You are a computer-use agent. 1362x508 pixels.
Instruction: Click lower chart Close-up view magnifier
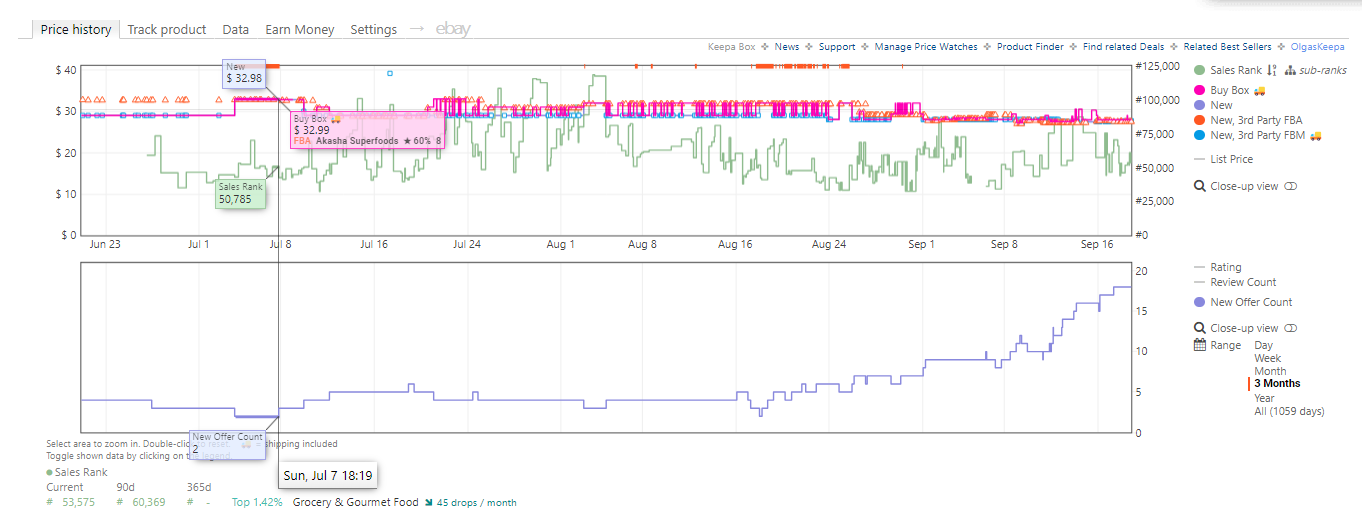(x=1200, y=328)
